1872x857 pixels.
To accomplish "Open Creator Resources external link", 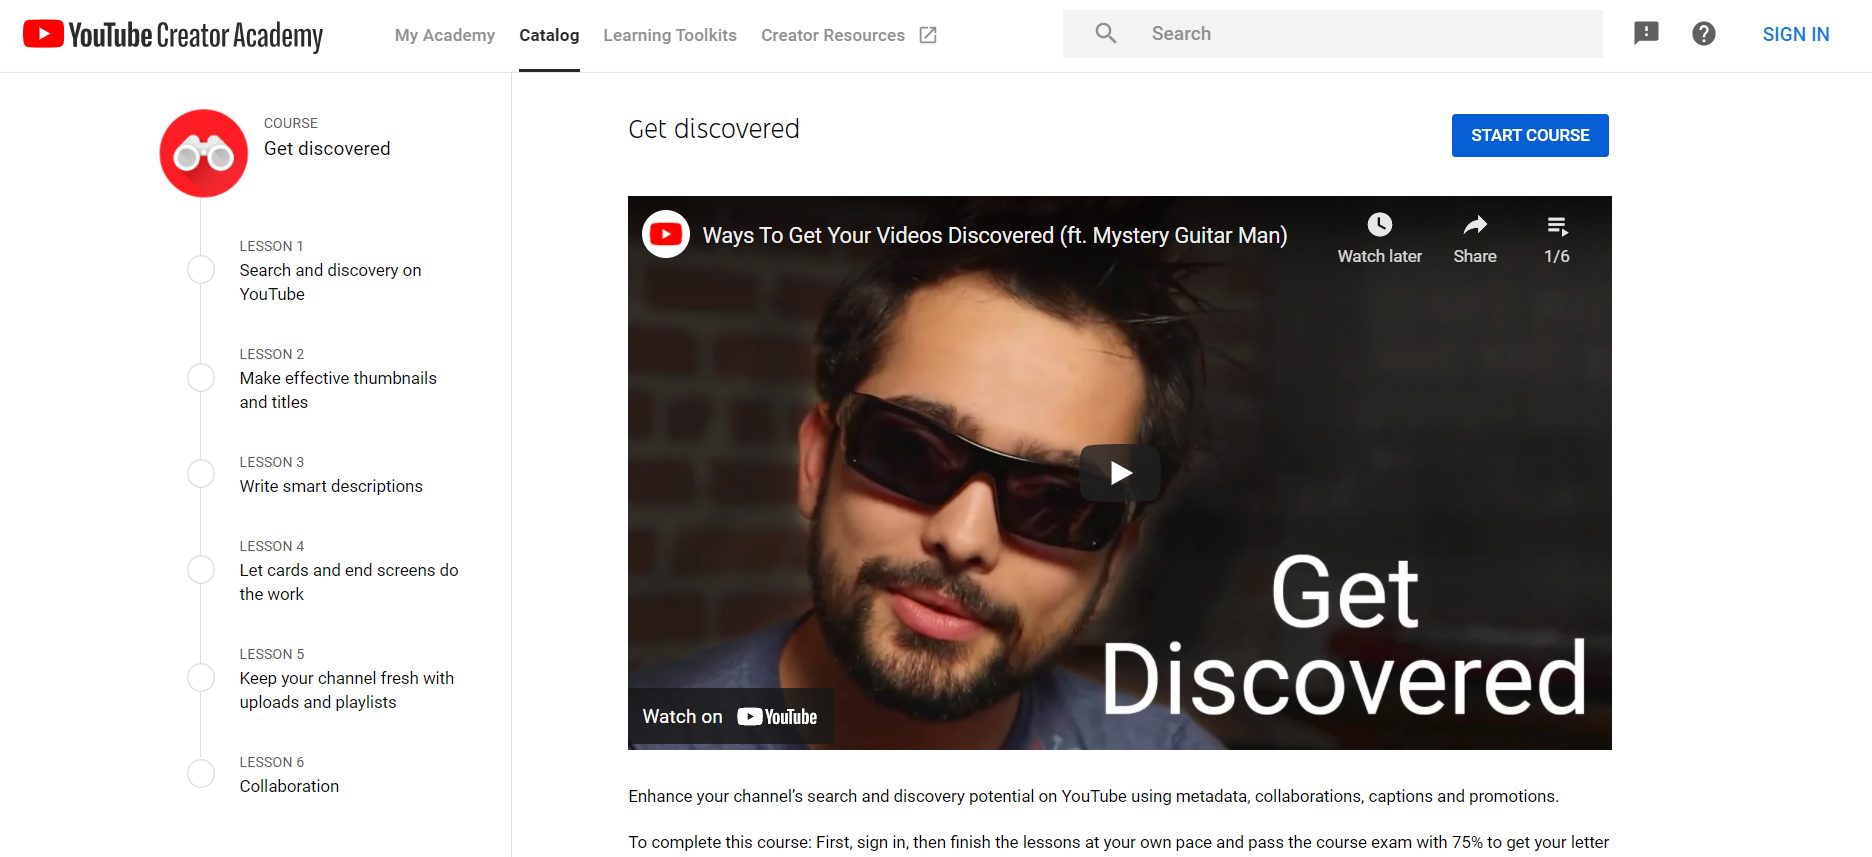I will click(x=833, y=35).
